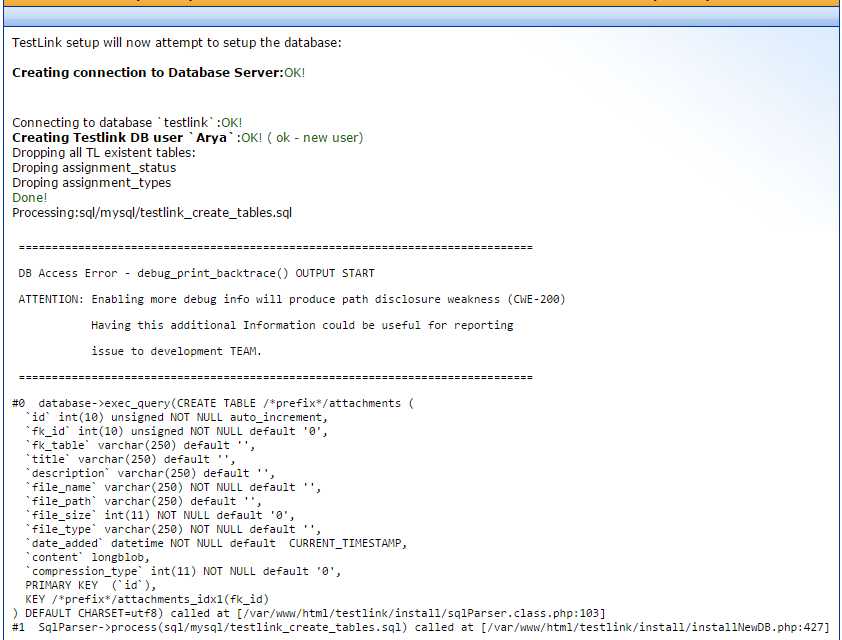
Task: Click the 'ATTENTION: Enabling more debug info' line
Action: click(292, 299)
